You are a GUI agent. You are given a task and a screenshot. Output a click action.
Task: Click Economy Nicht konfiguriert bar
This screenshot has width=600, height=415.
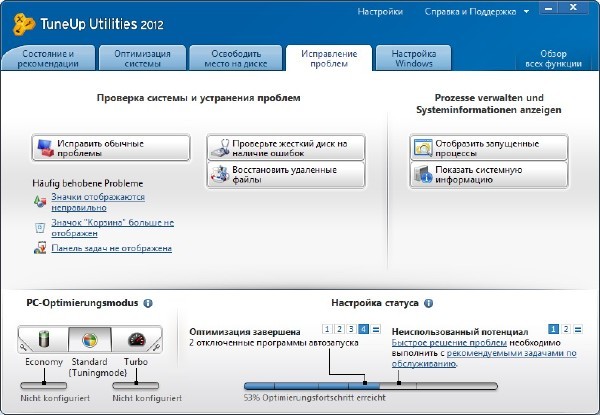pyautogui.click(x=44, y=385)
